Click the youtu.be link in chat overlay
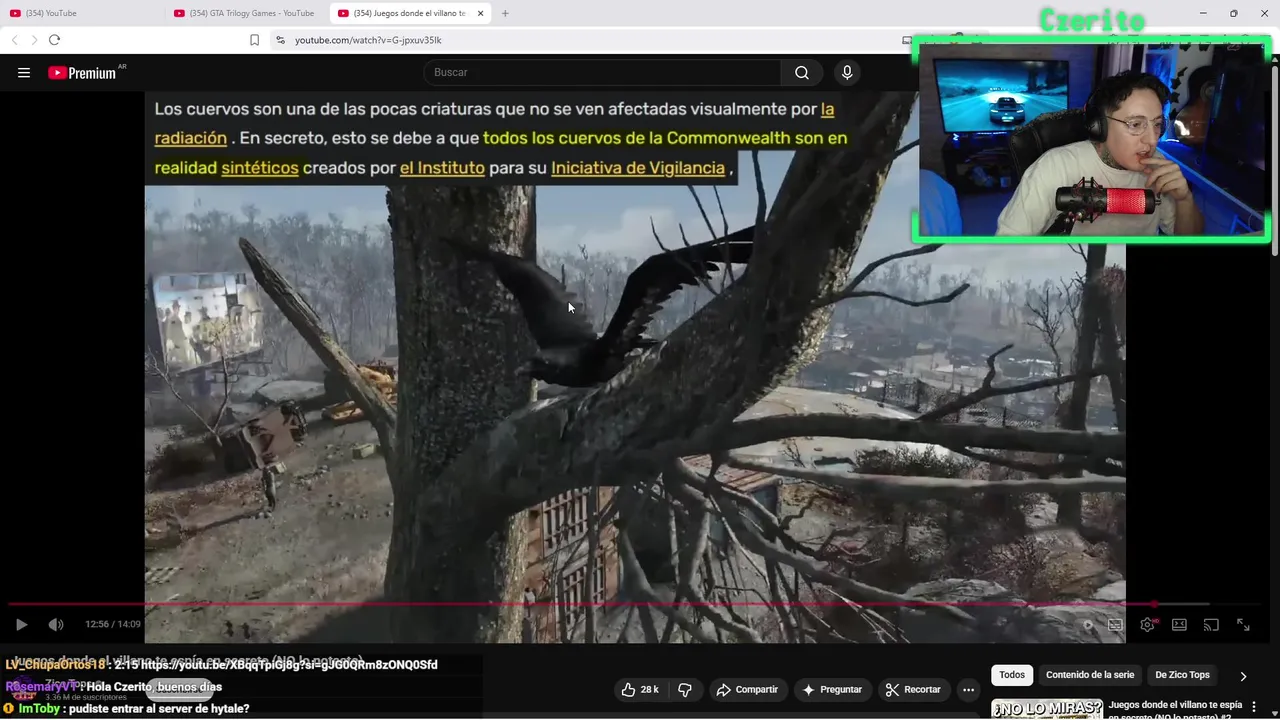 [x=289, y=665]
